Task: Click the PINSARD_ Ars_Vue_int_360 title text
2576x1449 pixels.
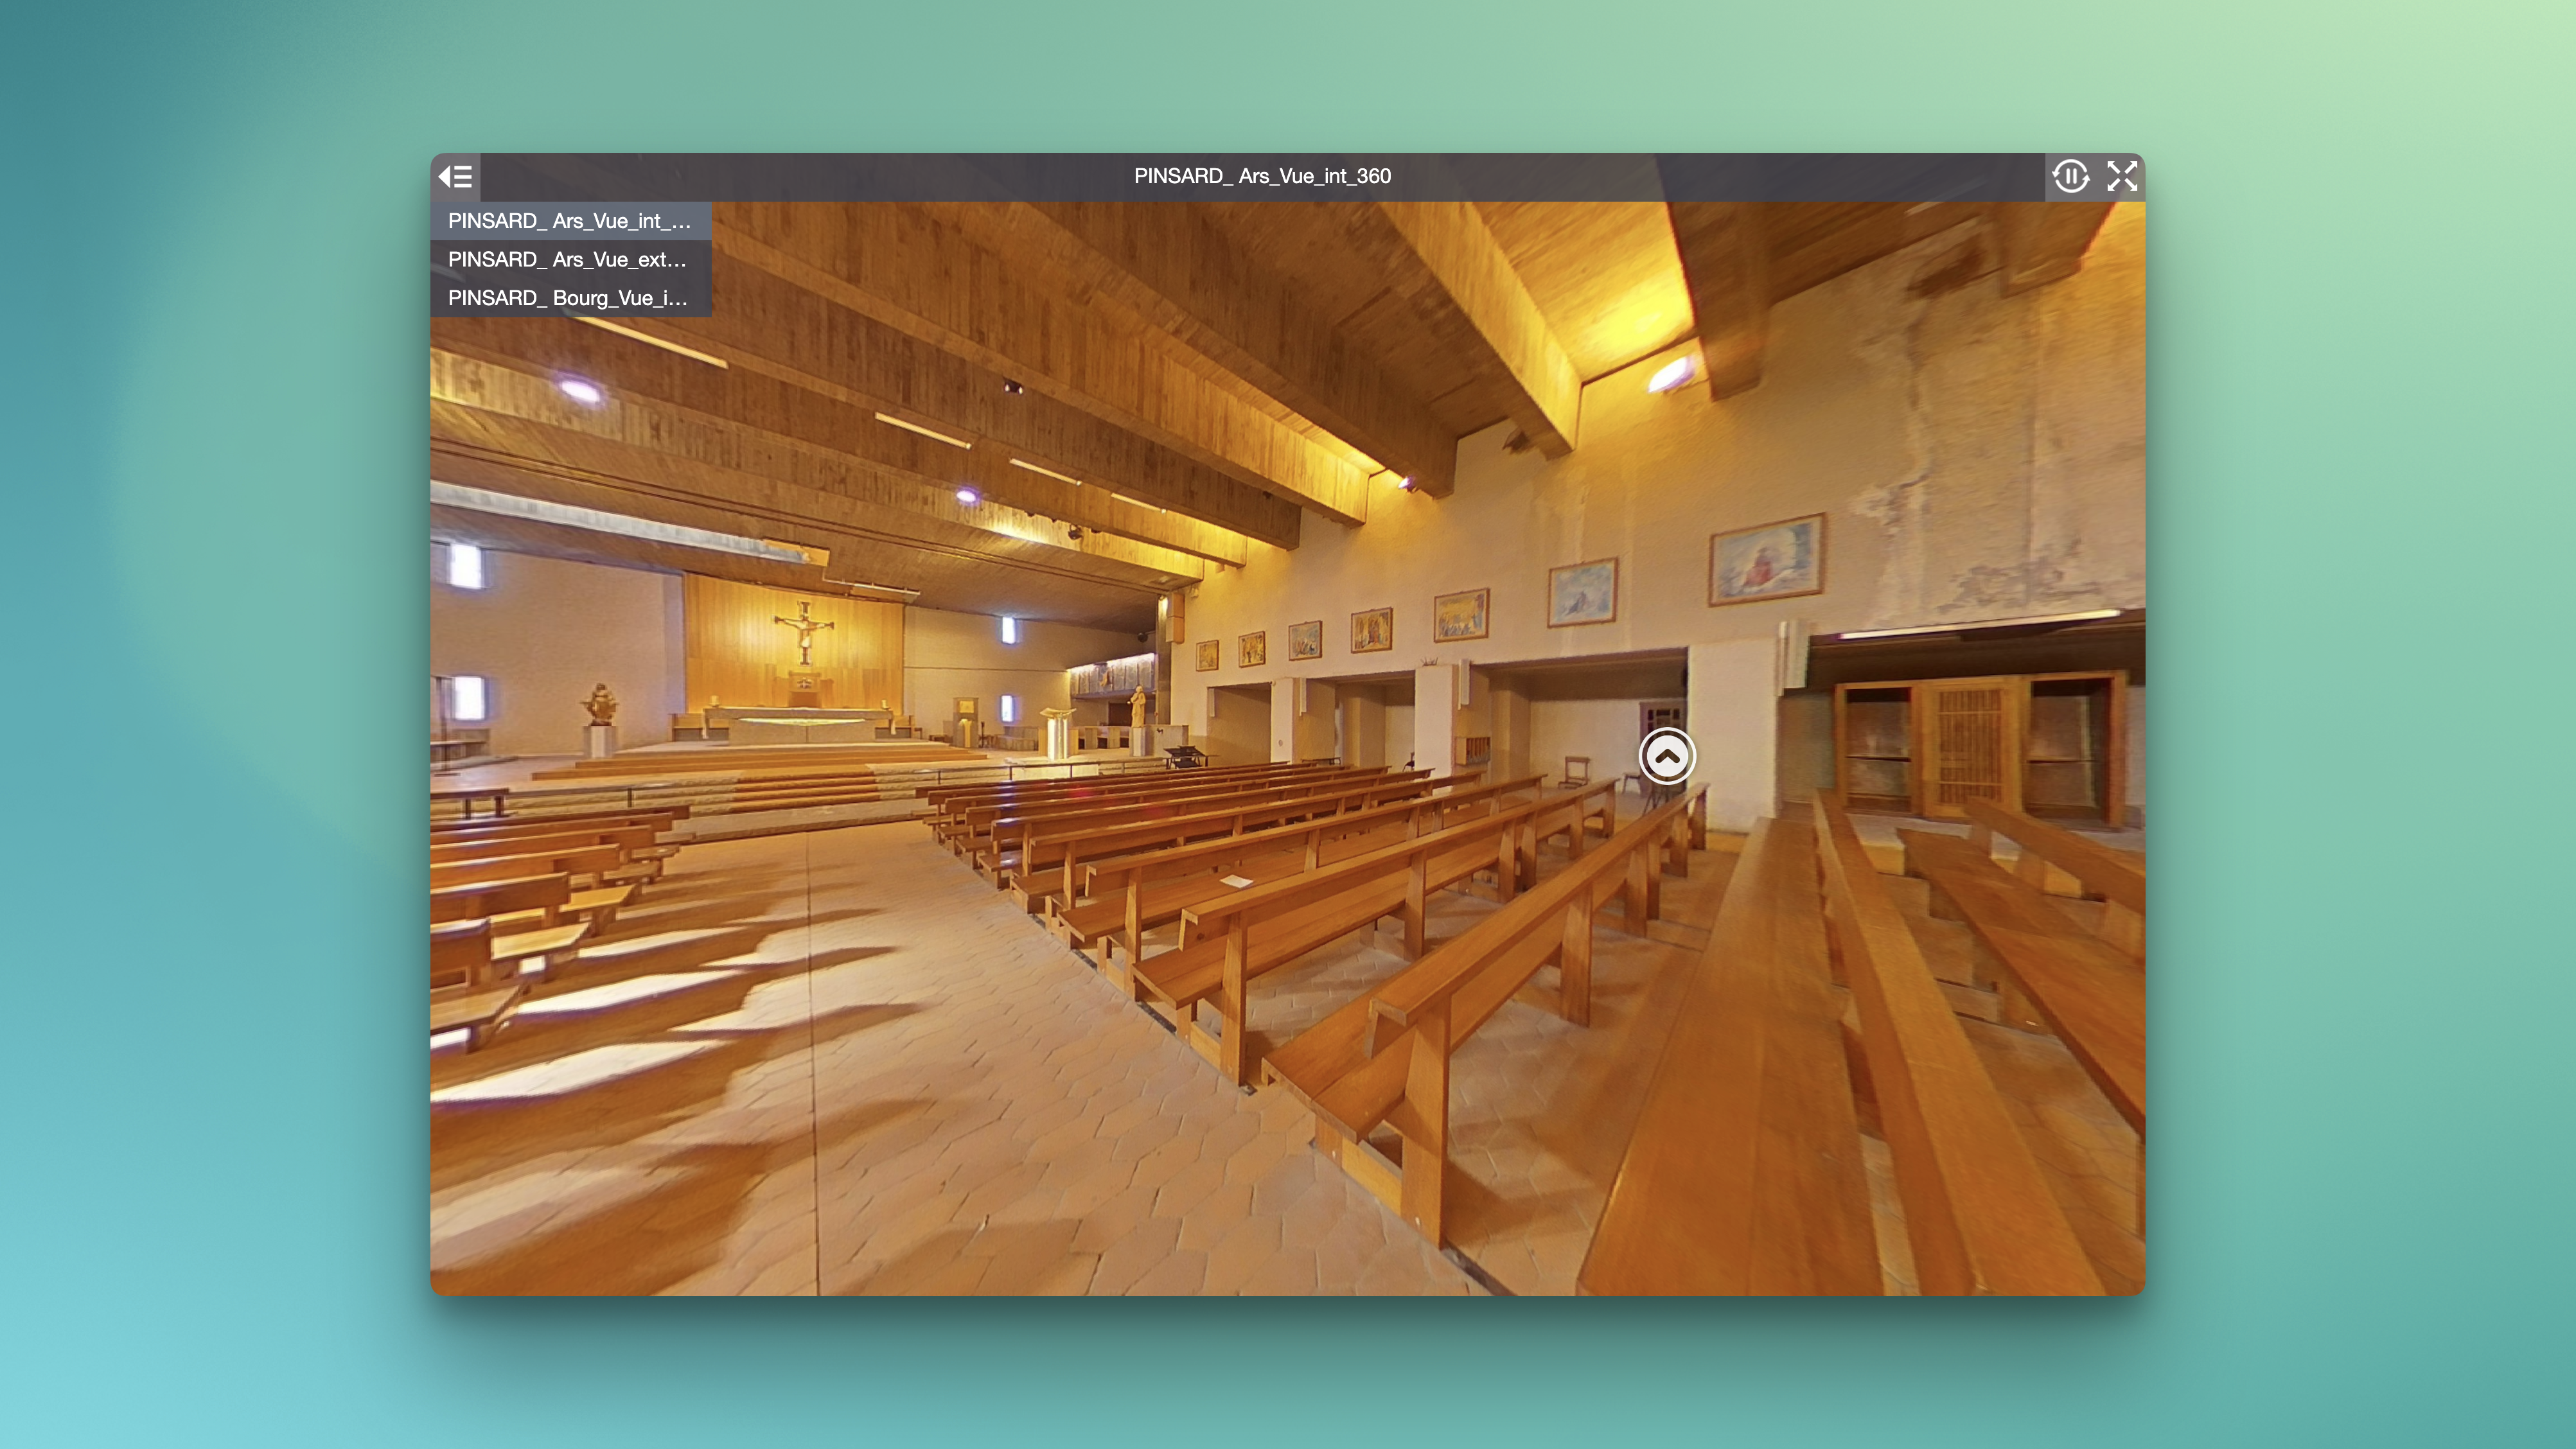Action: [x=1262, y=176]
